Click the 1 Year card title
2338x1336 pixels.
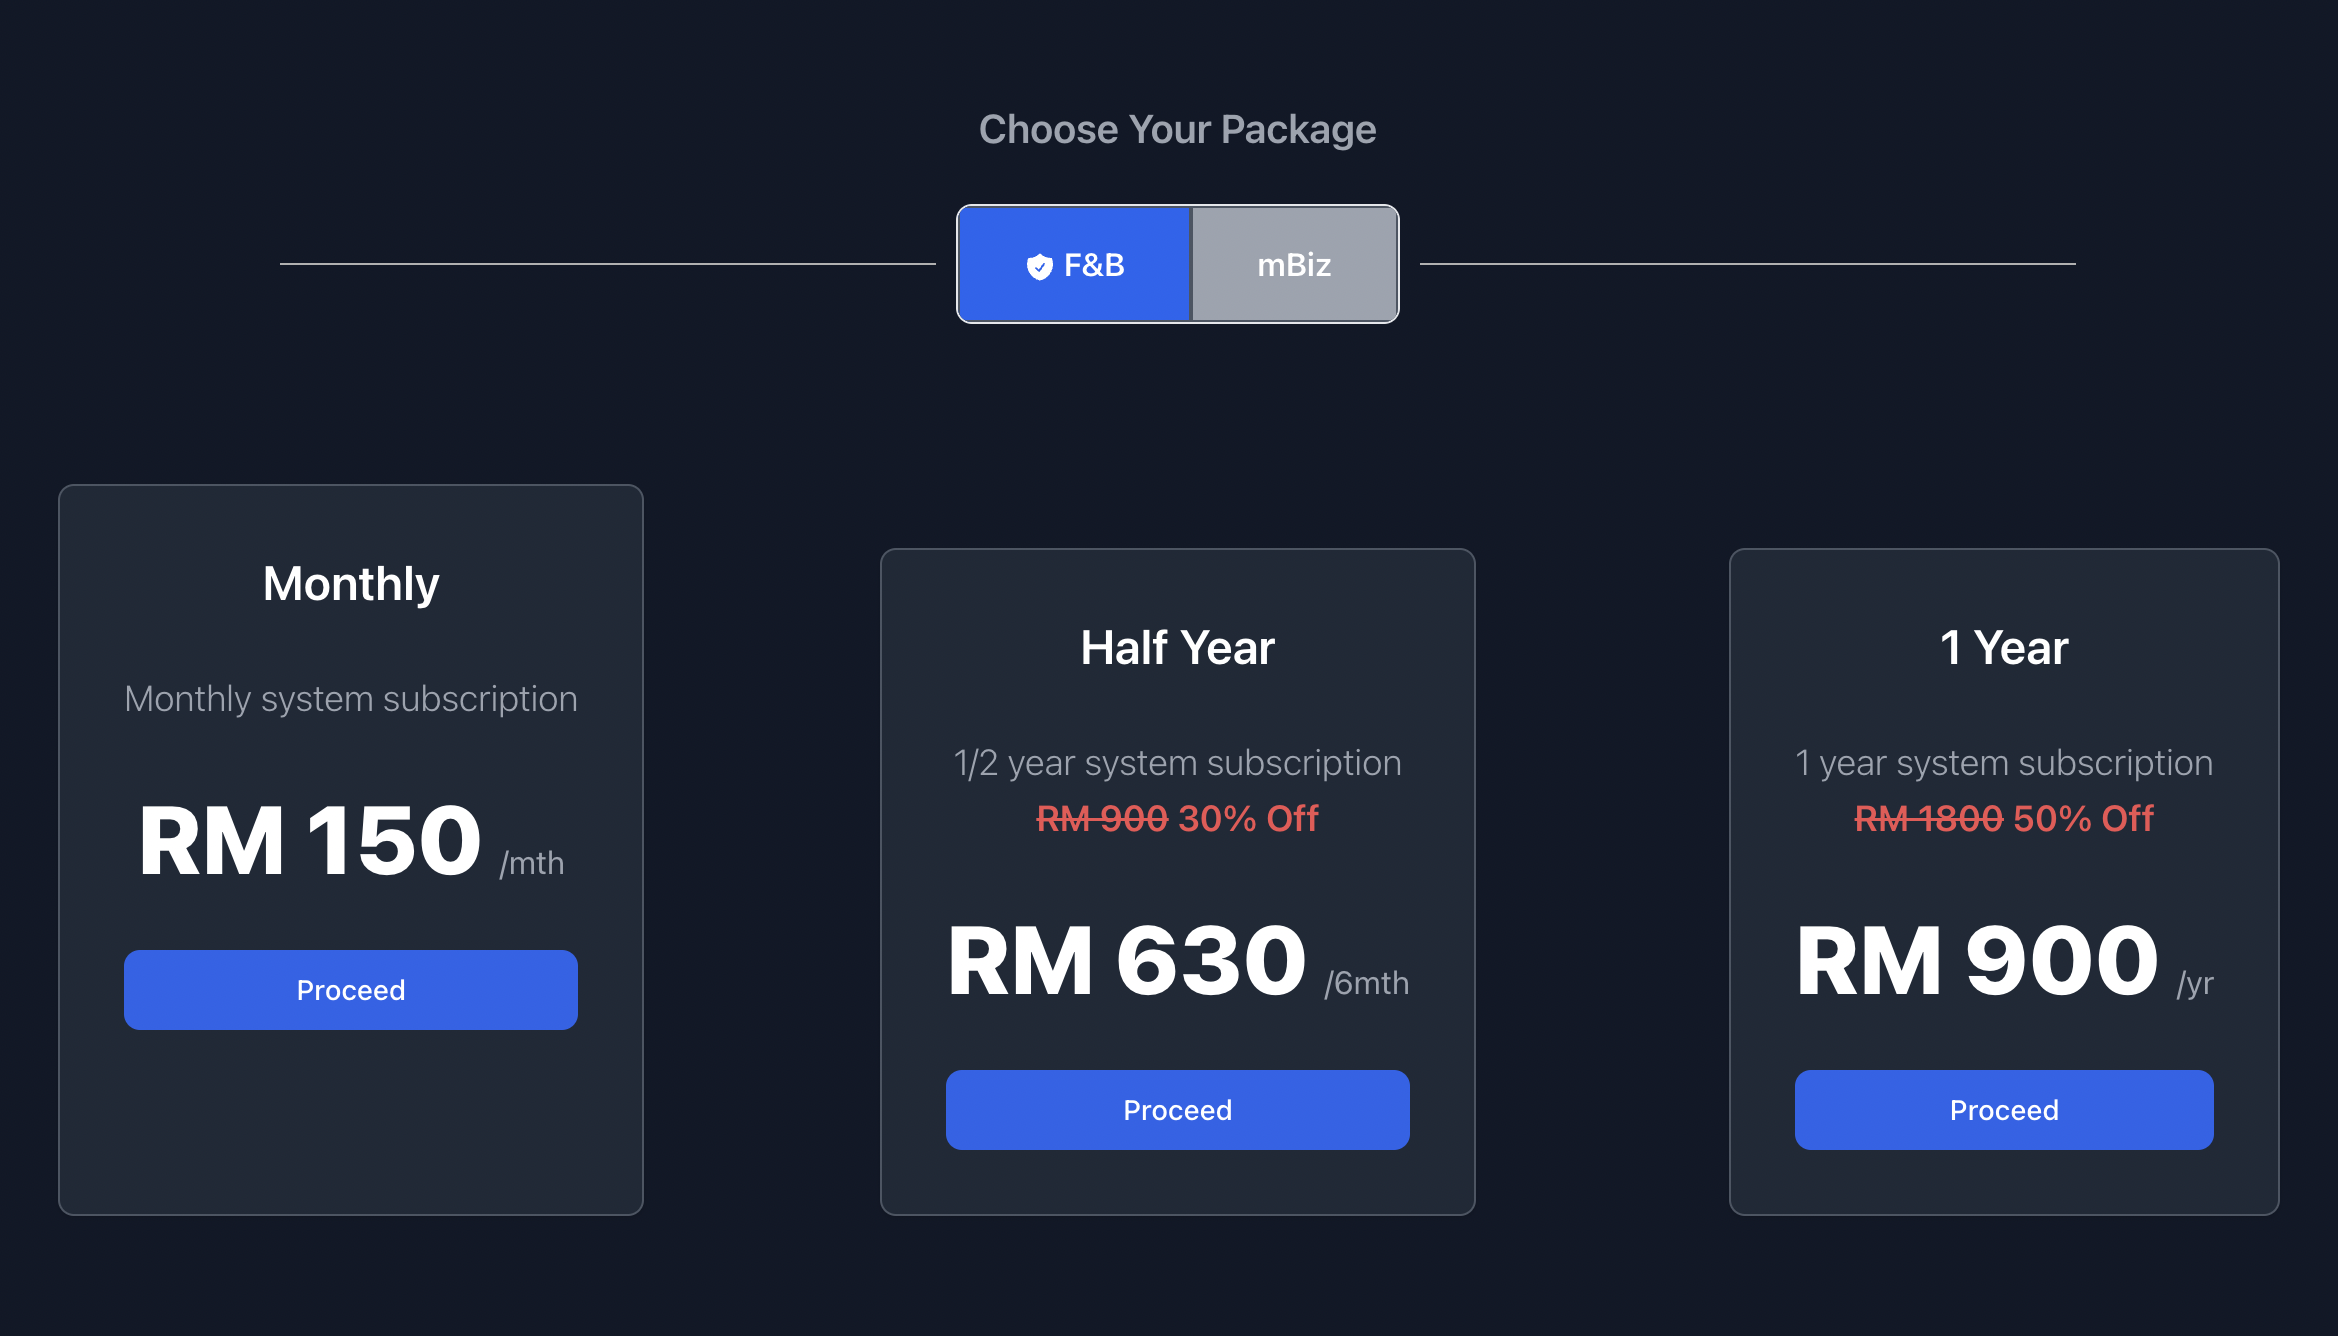(2003, 648)
